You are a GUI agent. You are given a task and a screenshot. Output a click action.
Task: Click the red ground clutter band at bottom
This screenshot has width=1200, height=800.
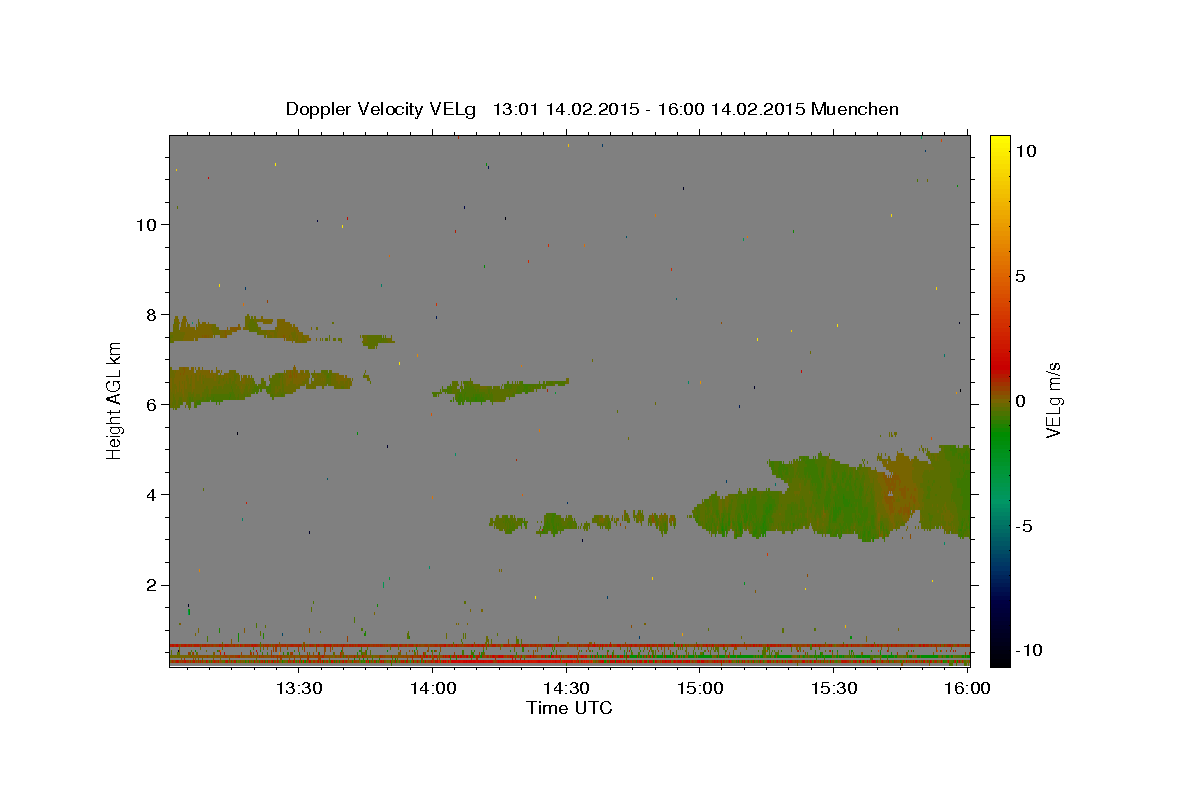click(569, 661)
